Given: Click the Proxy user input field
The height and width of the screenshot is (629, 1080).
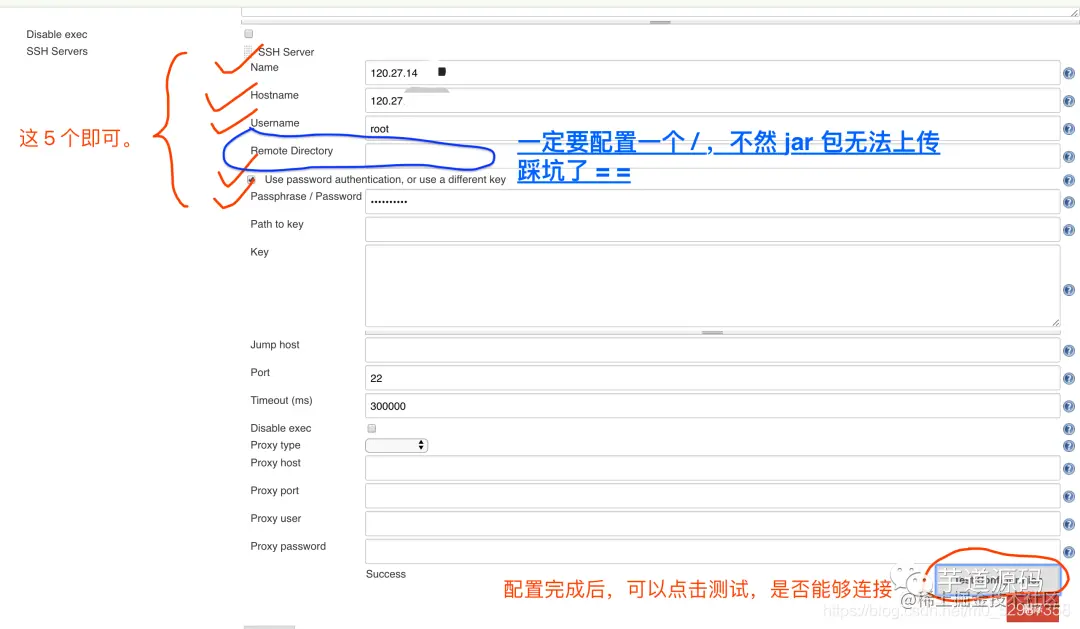Looking at the screenshot, I should coord(712,524).
